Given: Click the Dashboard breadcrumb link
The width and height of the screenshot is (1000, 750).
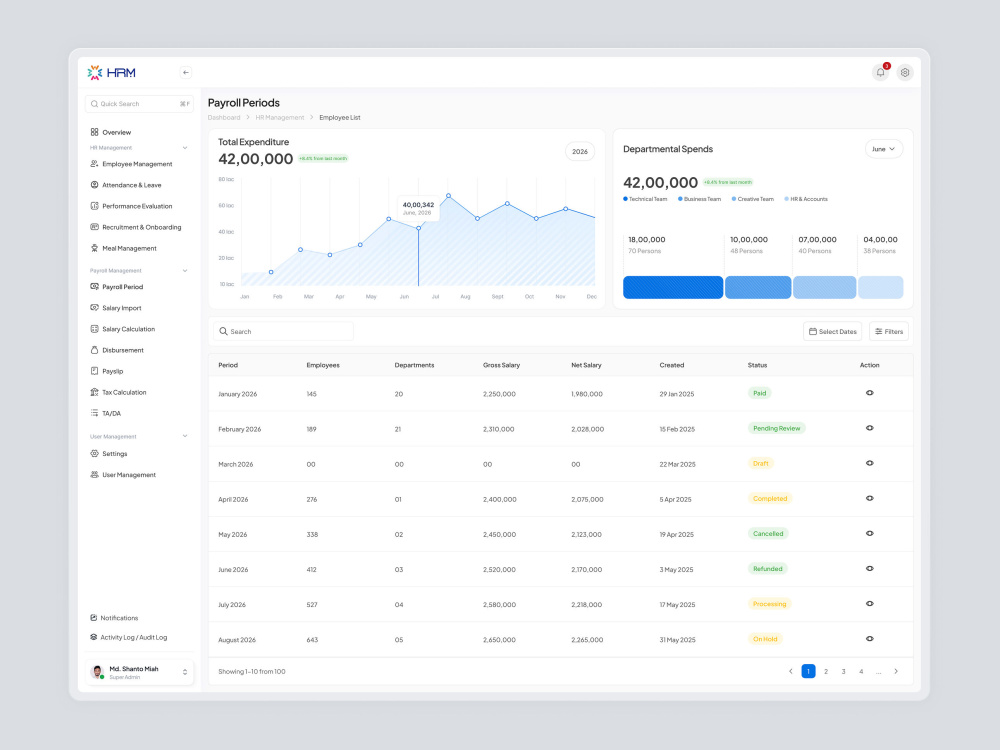Looking at the screenshot, I should coord(224,118).
